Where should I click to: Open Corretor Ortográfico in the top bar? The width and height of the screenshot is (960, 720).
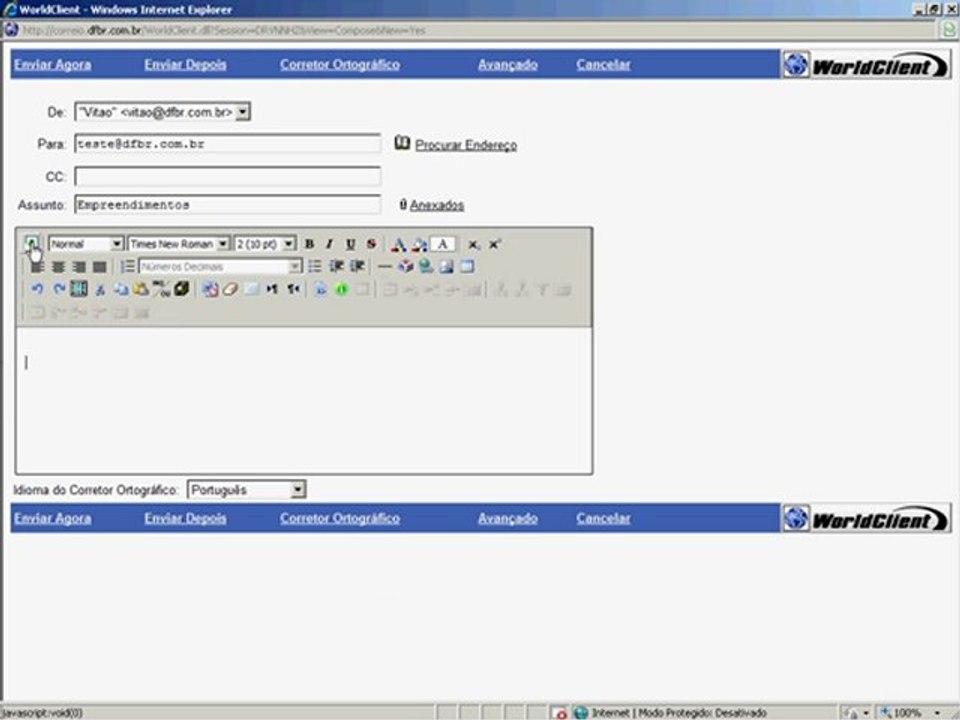340,64
